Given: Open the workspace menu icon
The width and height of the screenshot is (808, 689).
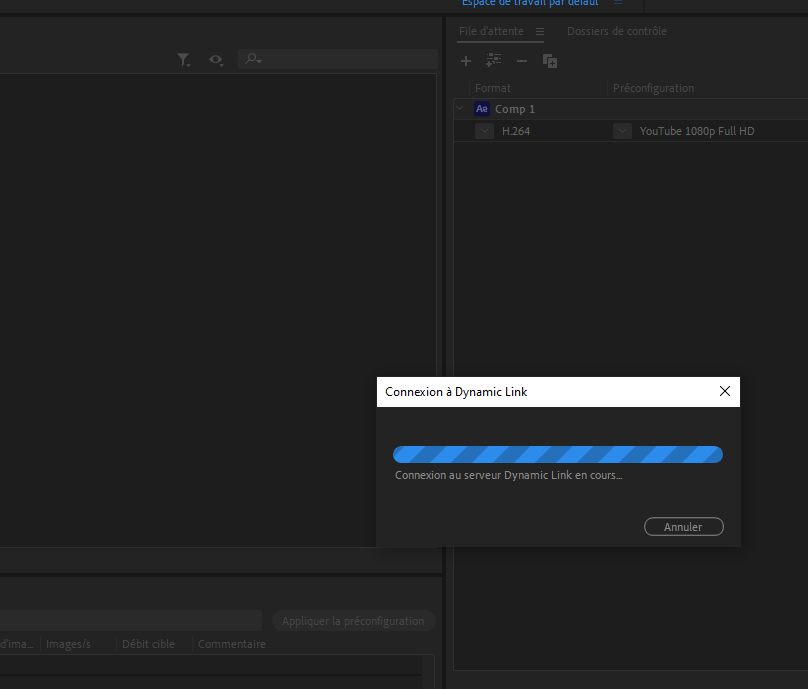Looking at the screenshot, I should [618, 2].
